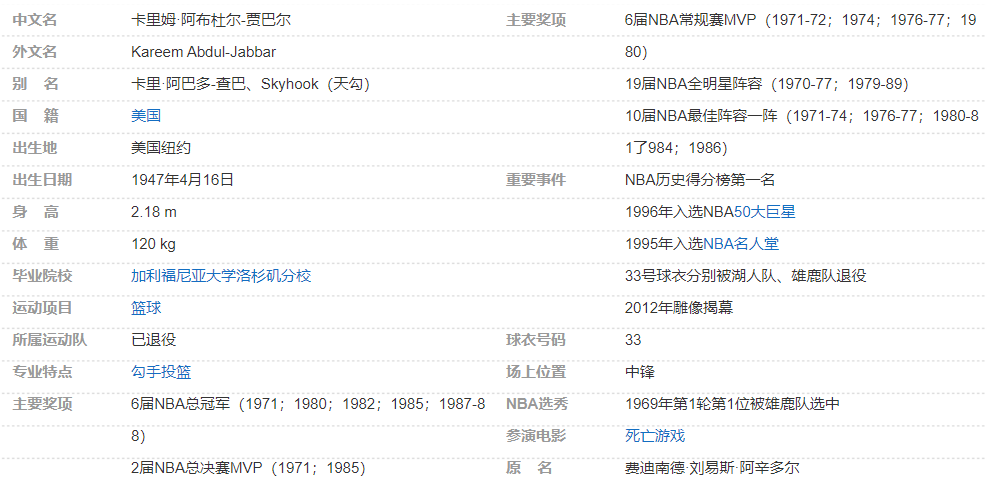The height and width of the screenshot is (489, 995).
Task: Click the 运动项目 field label
Action: click(43, 308)
